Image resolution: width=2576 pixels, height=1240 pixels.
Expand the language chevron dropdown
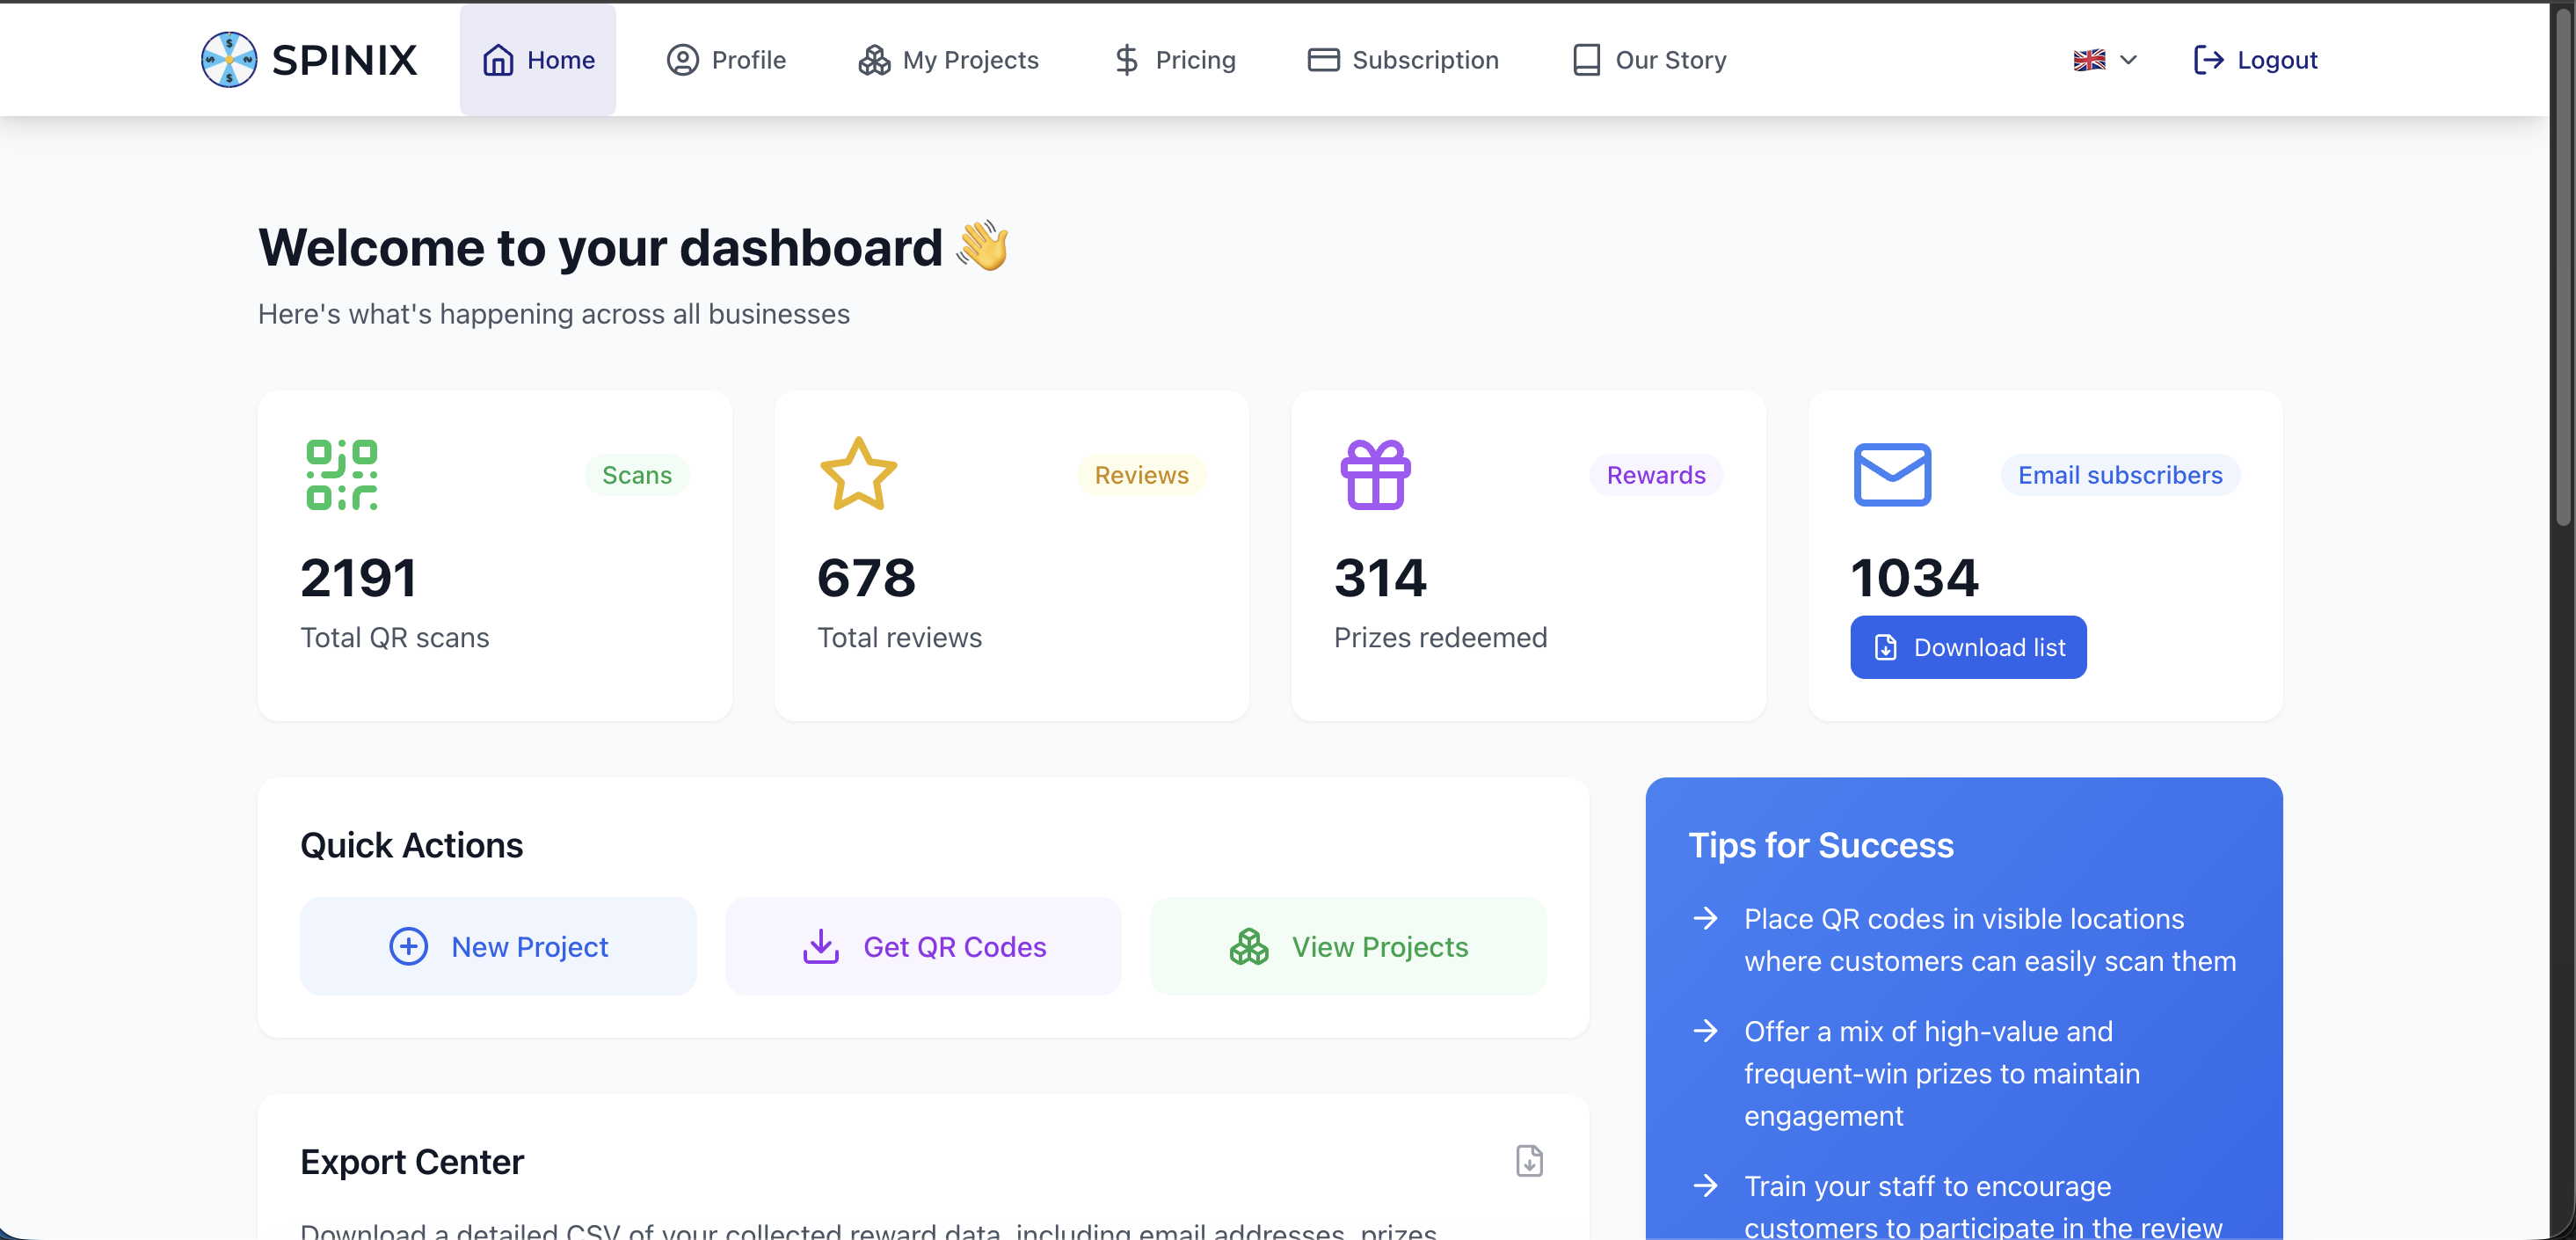(2129, 60)
